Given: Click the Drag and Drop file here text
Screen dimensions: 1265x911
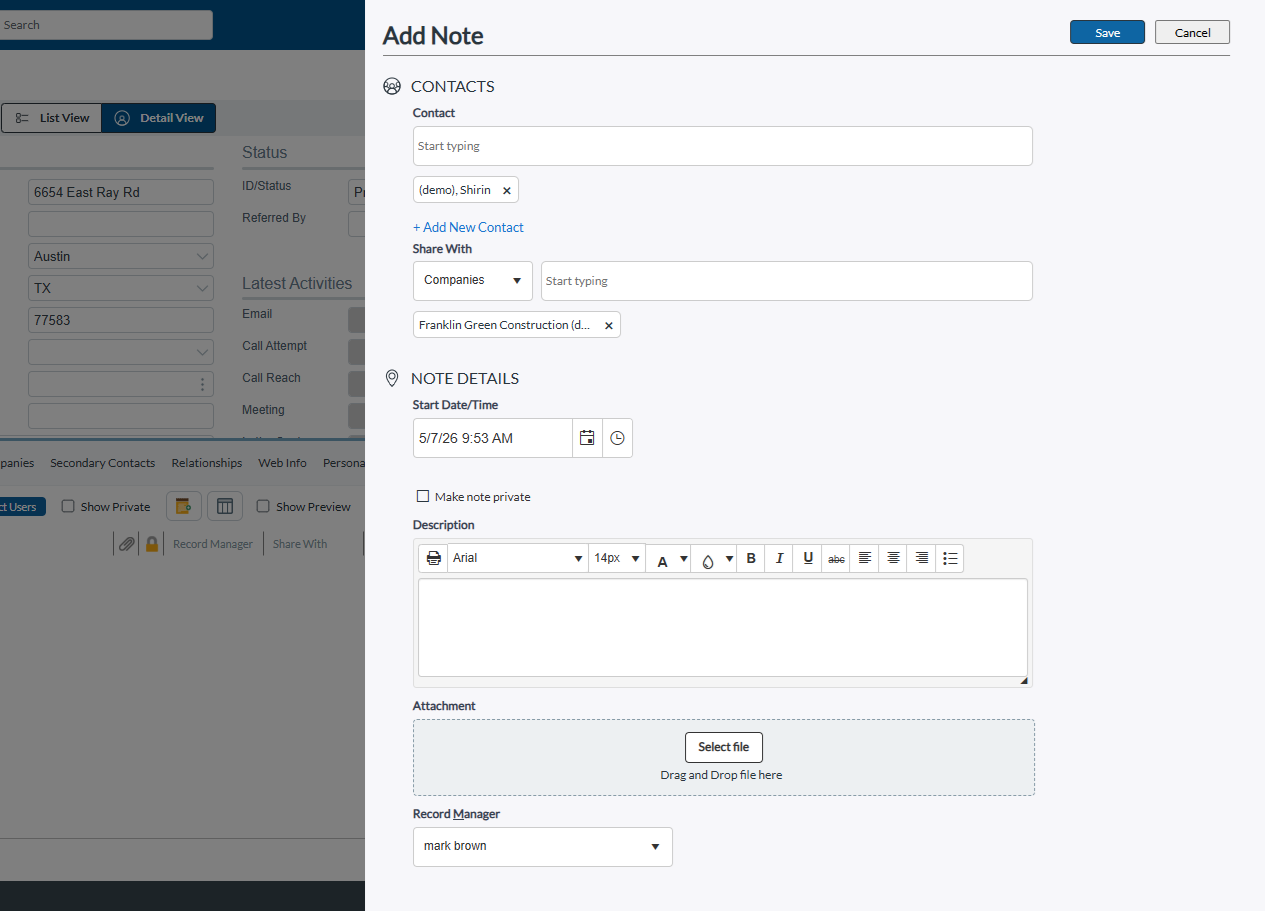Looking at the screenshot, I should (721, 775).
